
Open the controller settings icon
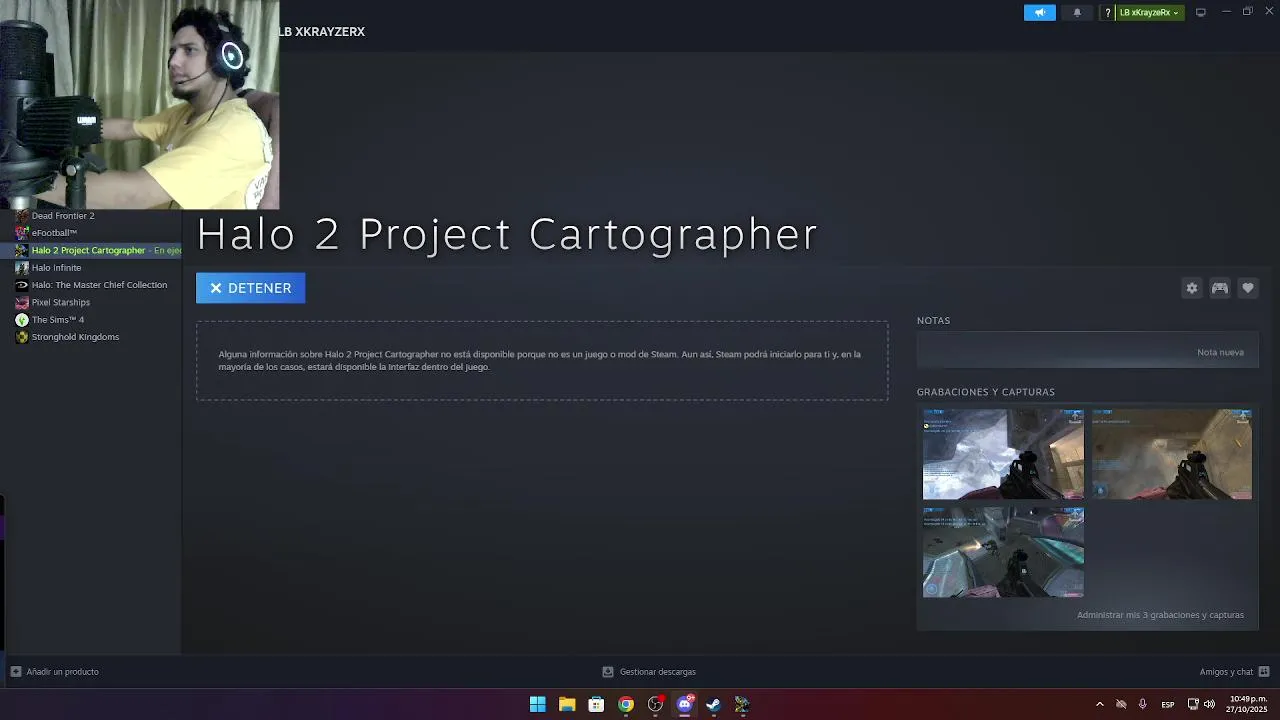click(1219, 288)
